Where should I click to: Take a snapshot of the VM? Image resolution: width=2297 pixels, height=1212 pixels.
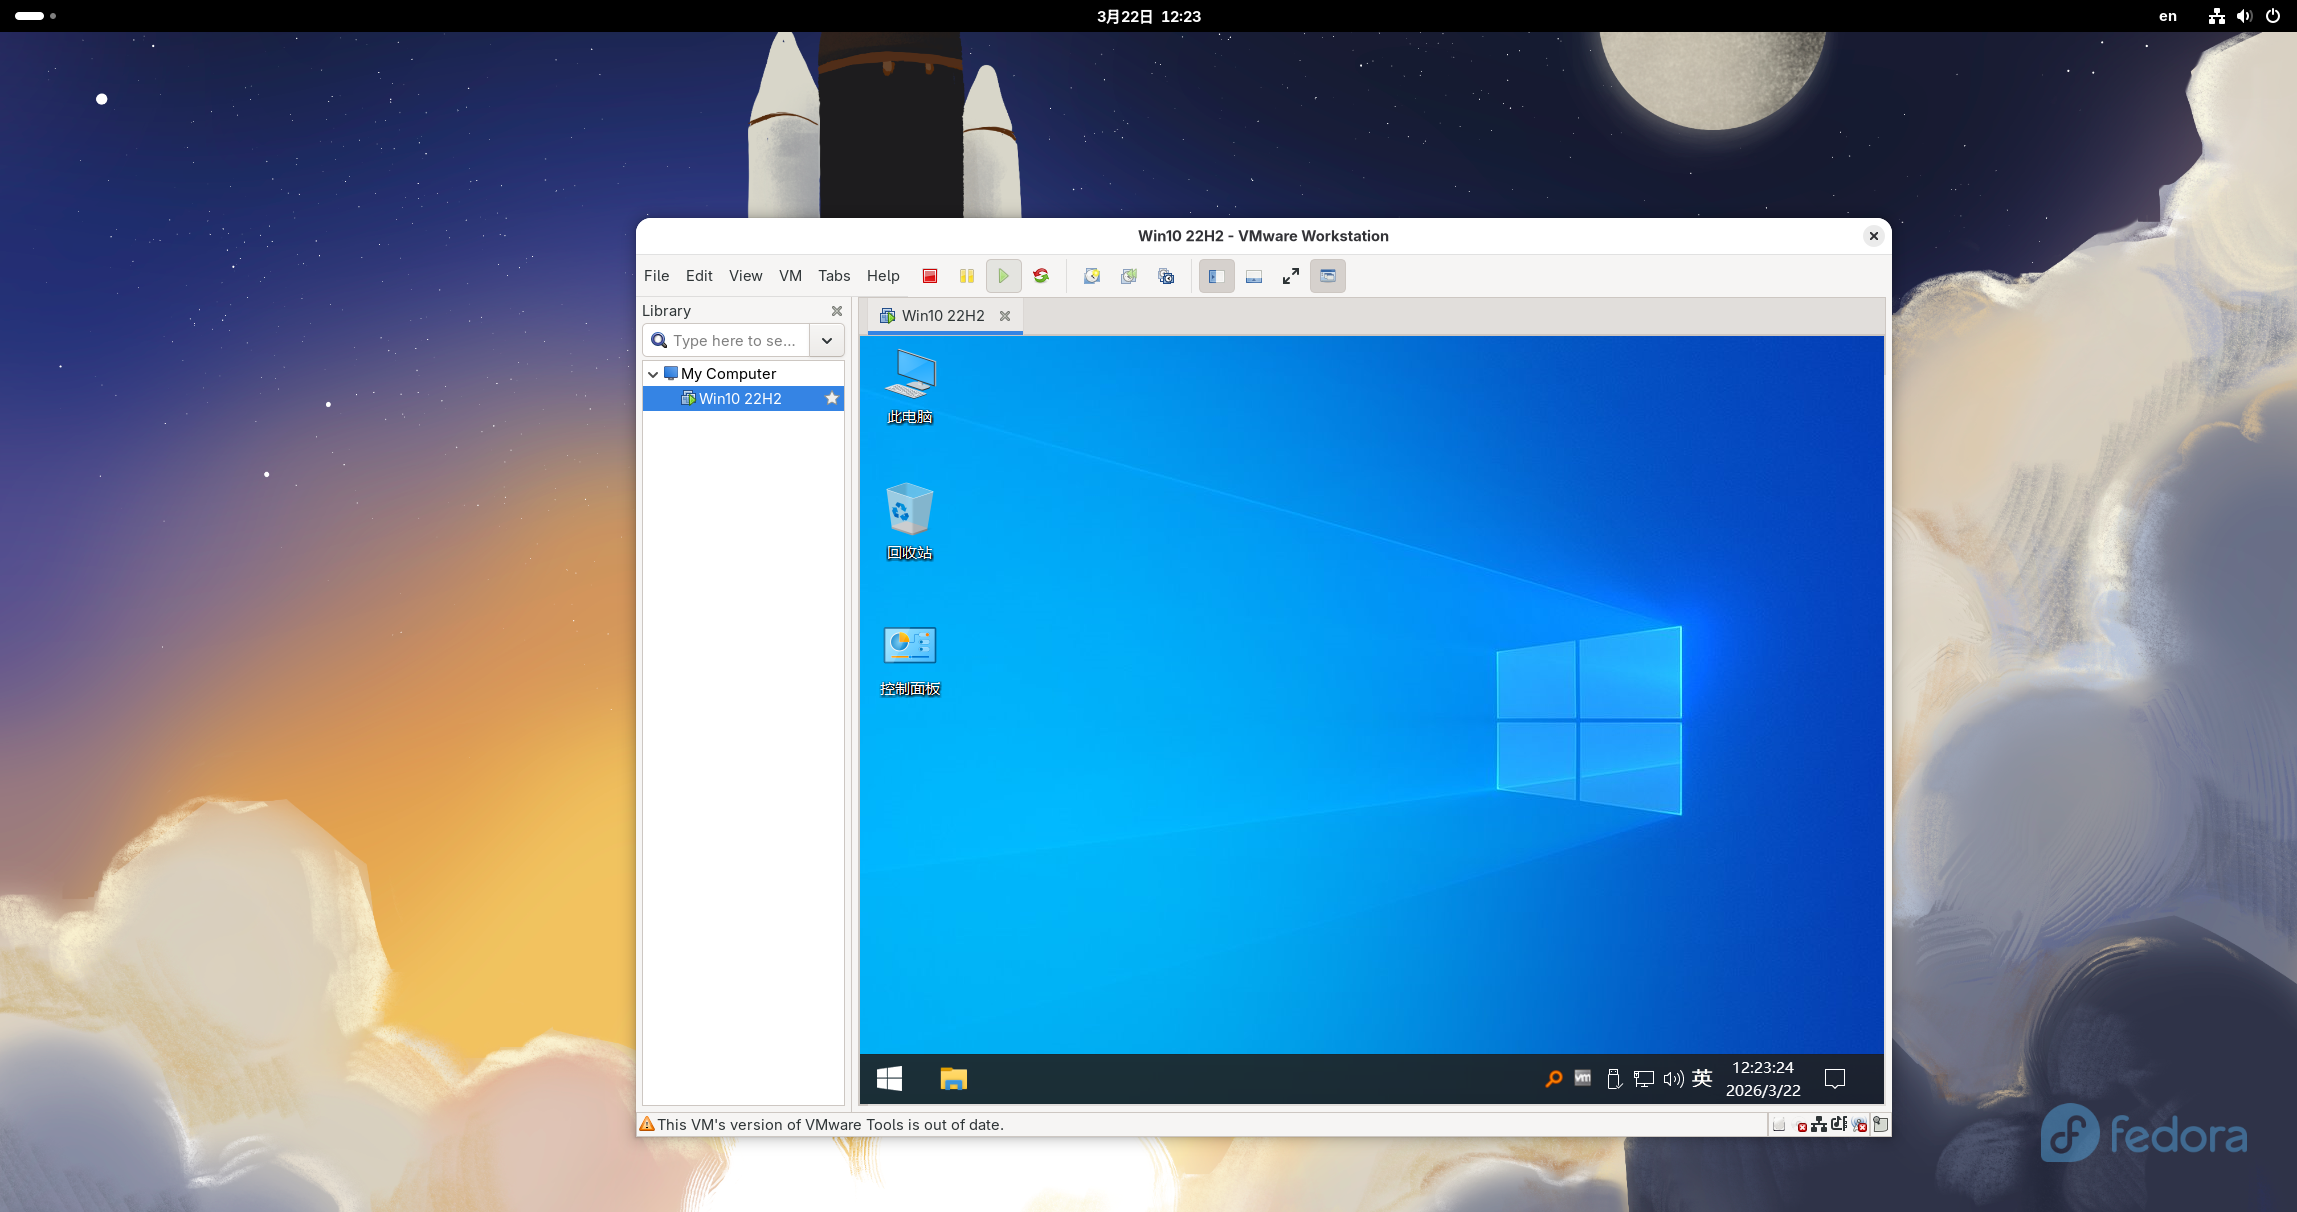tap(1092, 276)
